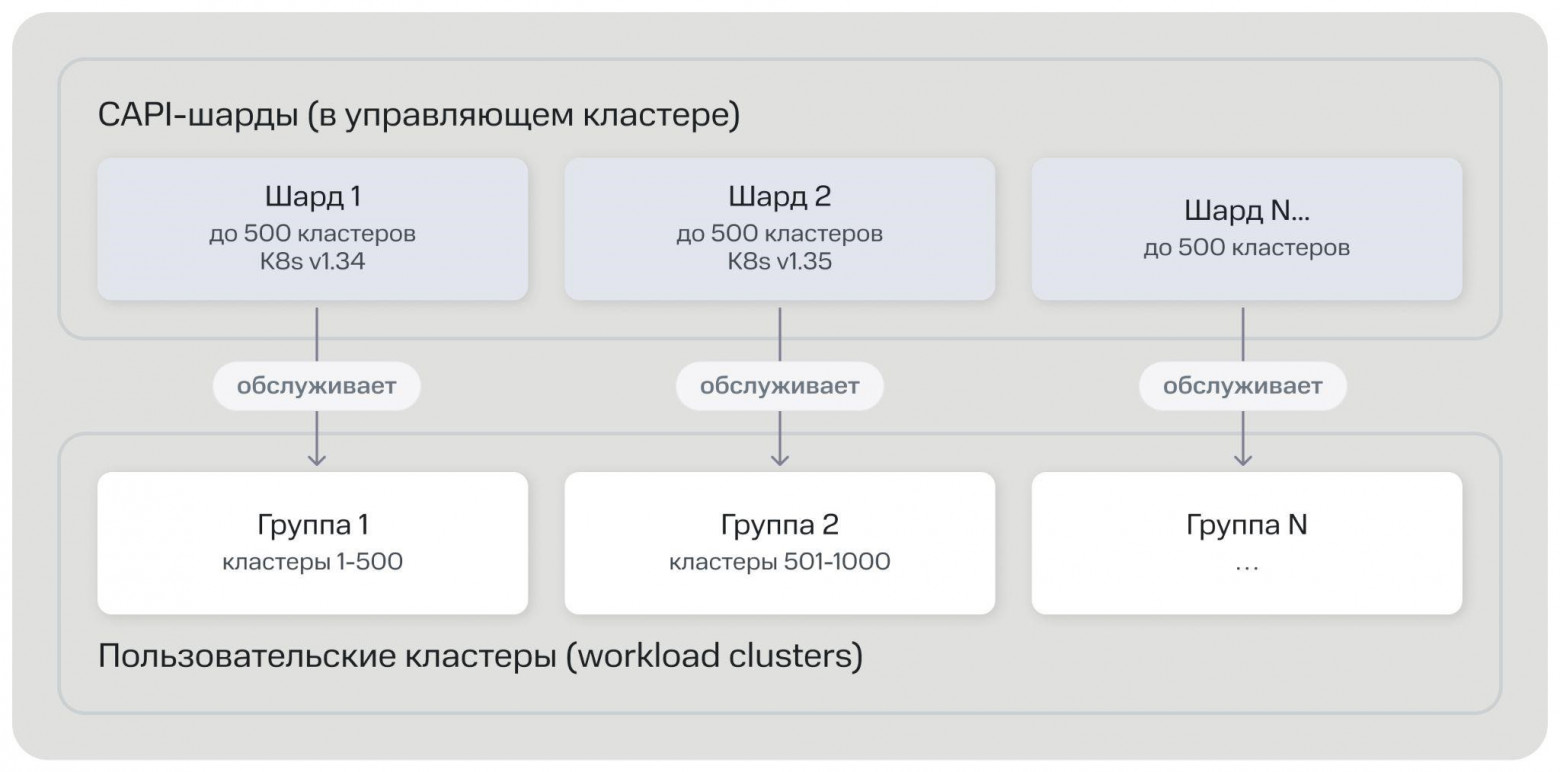Click the 'CAPI-шарды (в управляющем кластере)' heading
Image resolution: width=1560 pixels, height=772 pixels.
[x=419, y=115]
